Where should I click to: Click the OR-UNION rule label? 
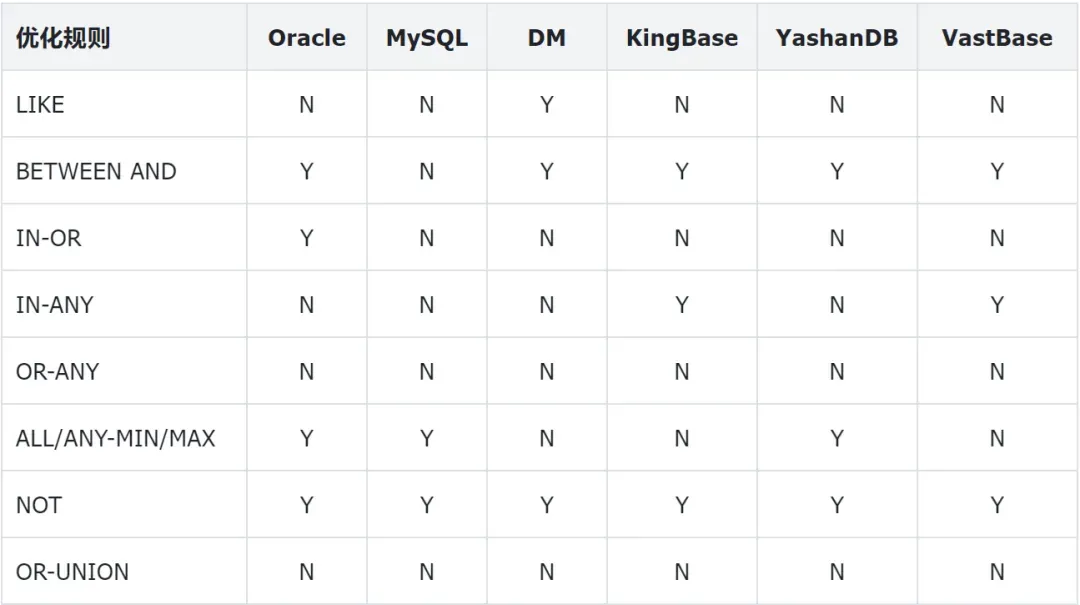tap(72, 572)
